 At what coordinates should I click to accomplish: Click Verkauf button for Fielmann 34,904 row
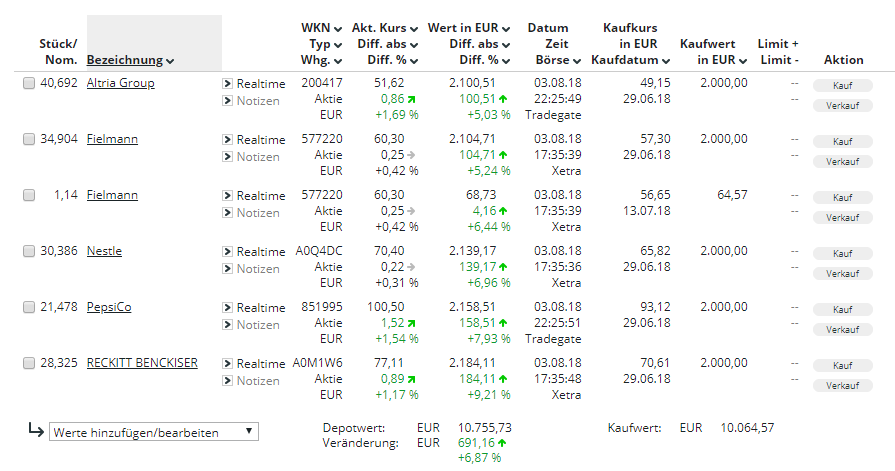[842, 162]
